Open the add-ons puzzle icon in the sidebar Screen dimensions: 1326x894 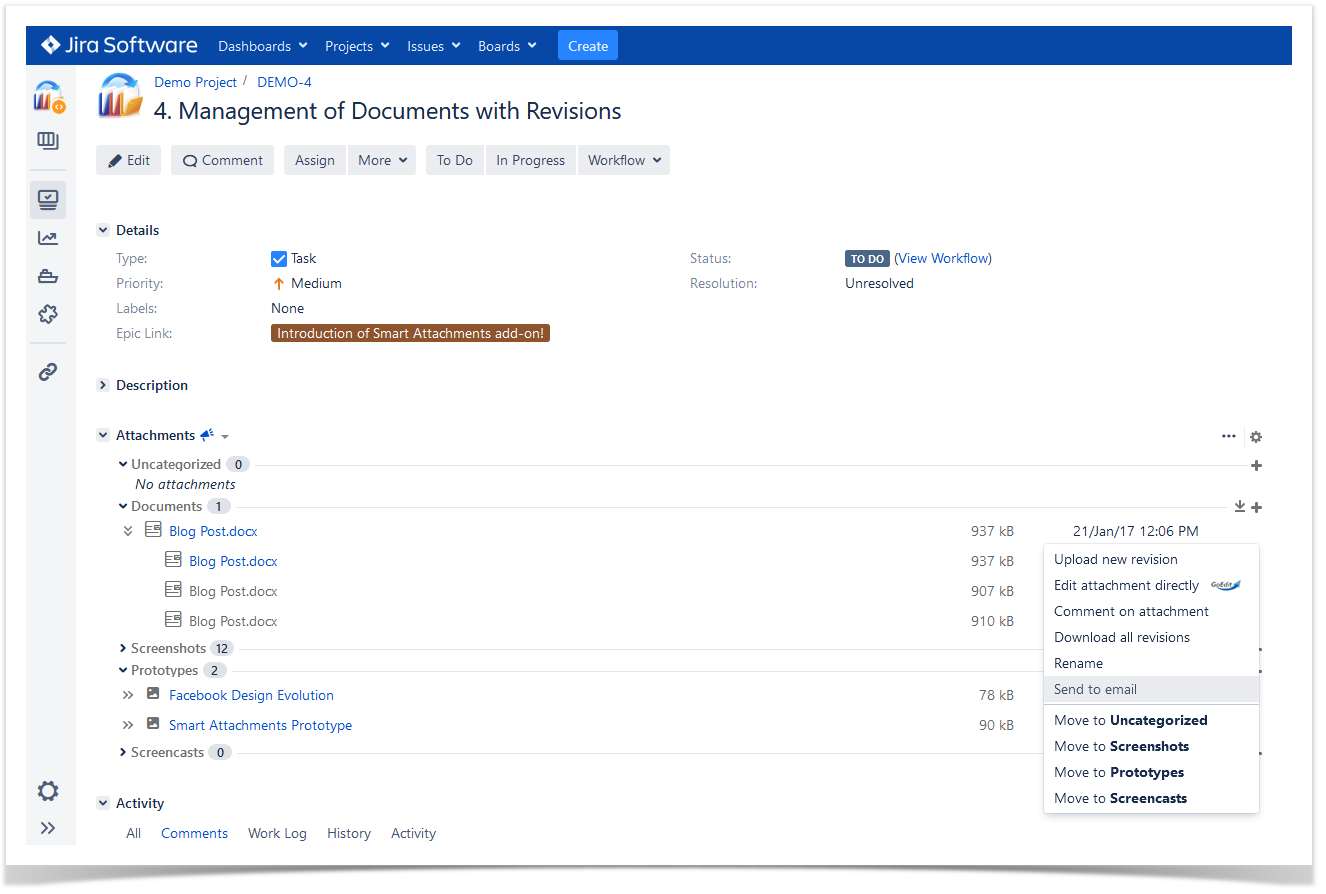48,314
